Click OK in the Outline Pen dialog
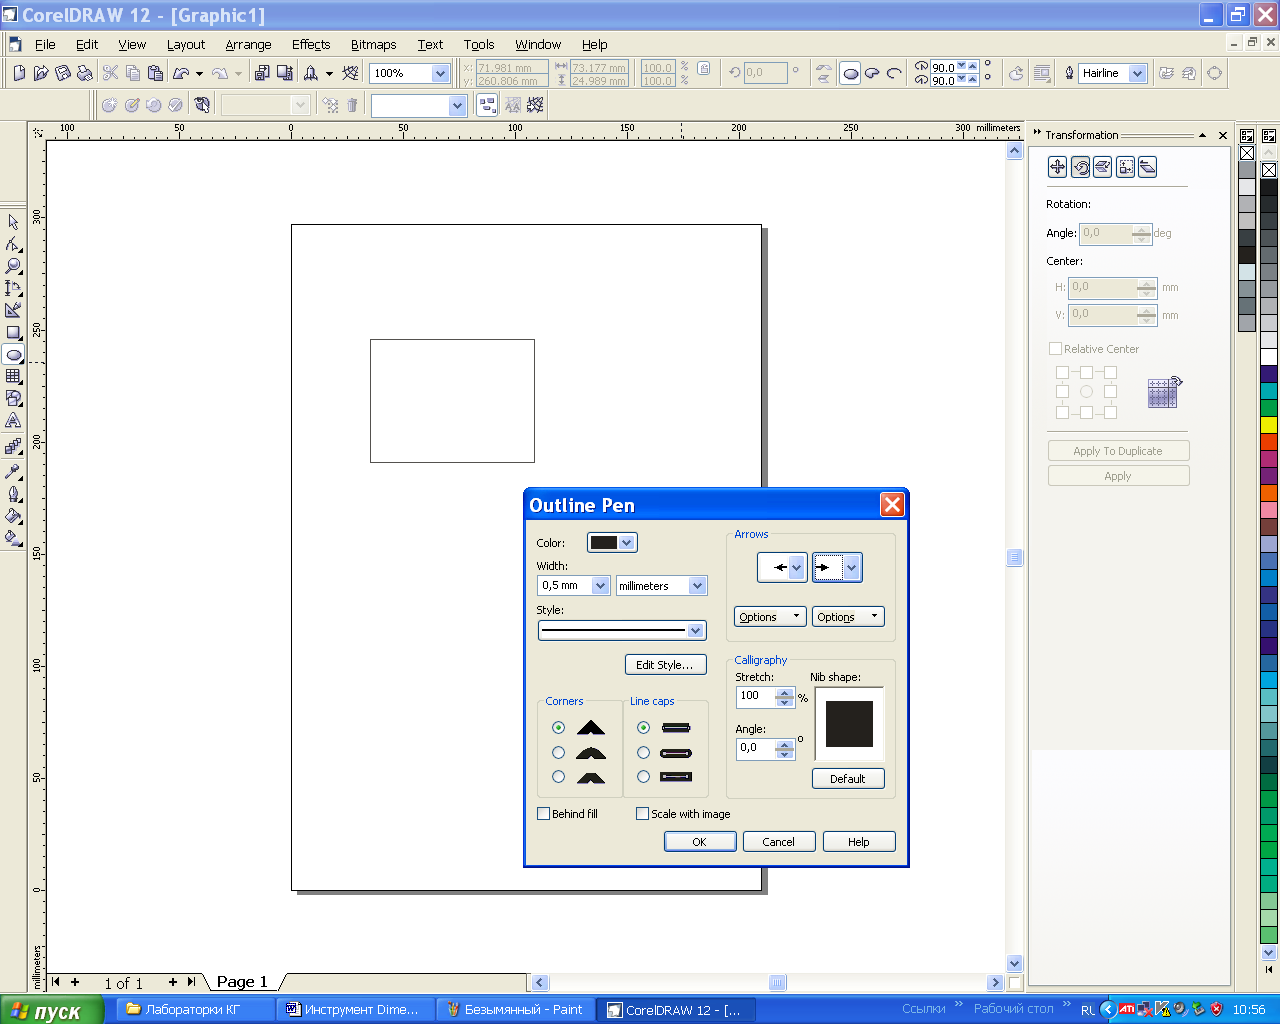Image resolution: width=1280 pixels, height=1024 pixels. click(700, 841)
